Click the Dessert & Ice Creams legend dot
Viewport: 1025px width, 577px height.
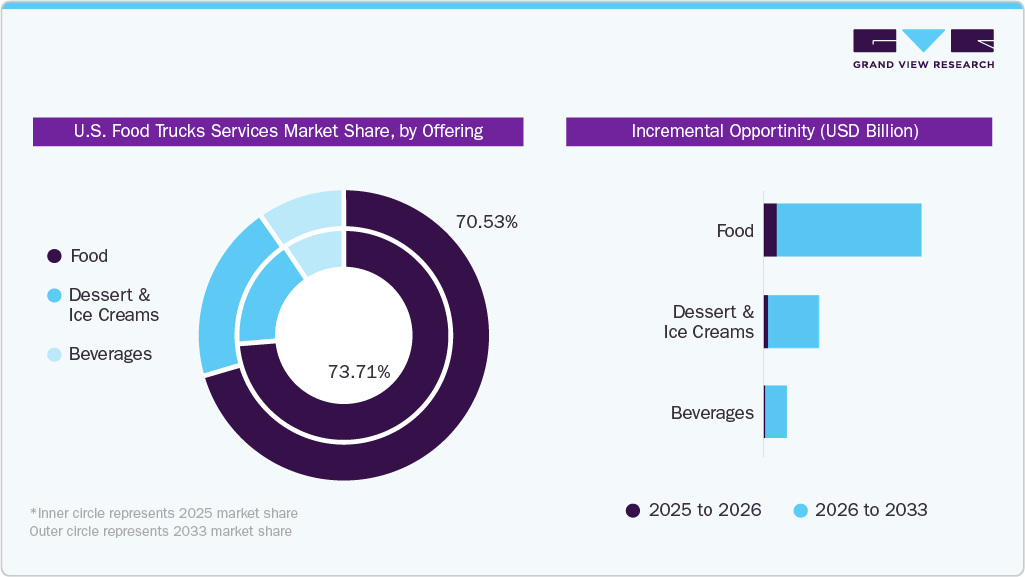54,295
